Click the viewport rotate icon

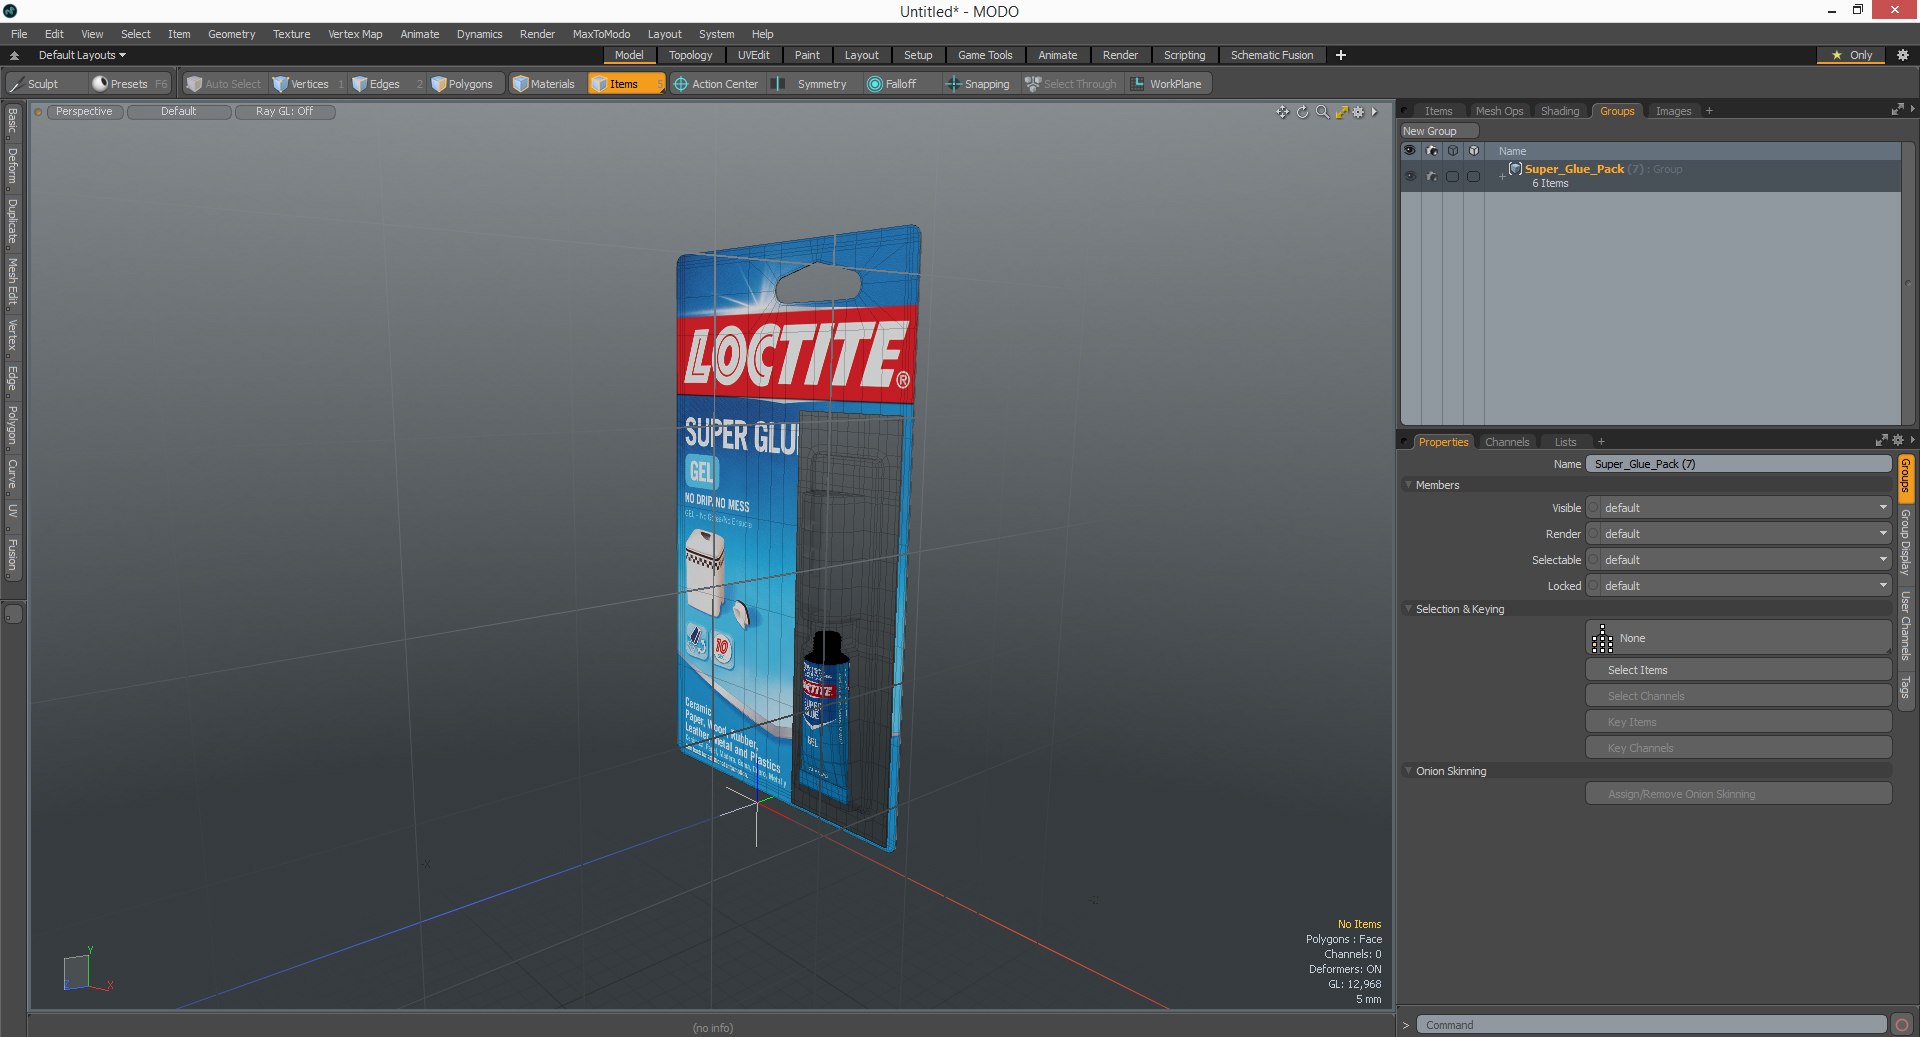click(x=1302, y=112)
